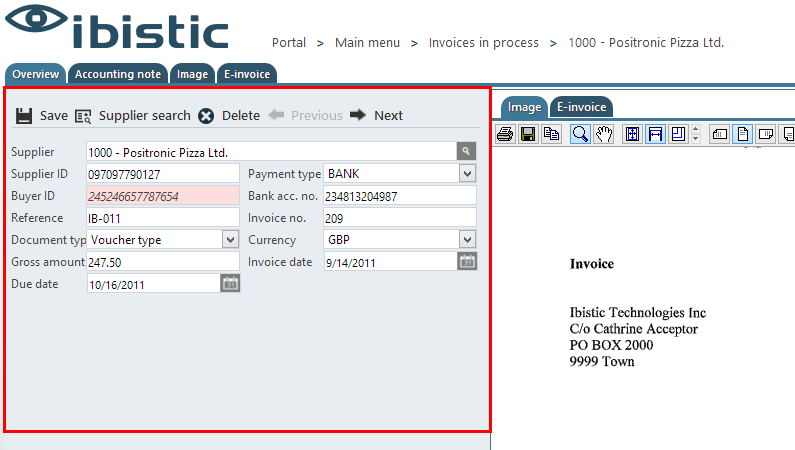The height and width of the screenshot is (450, 795).
Task: Click the copy icon in image viewer toolbar
Action: [x=551, y=134]
